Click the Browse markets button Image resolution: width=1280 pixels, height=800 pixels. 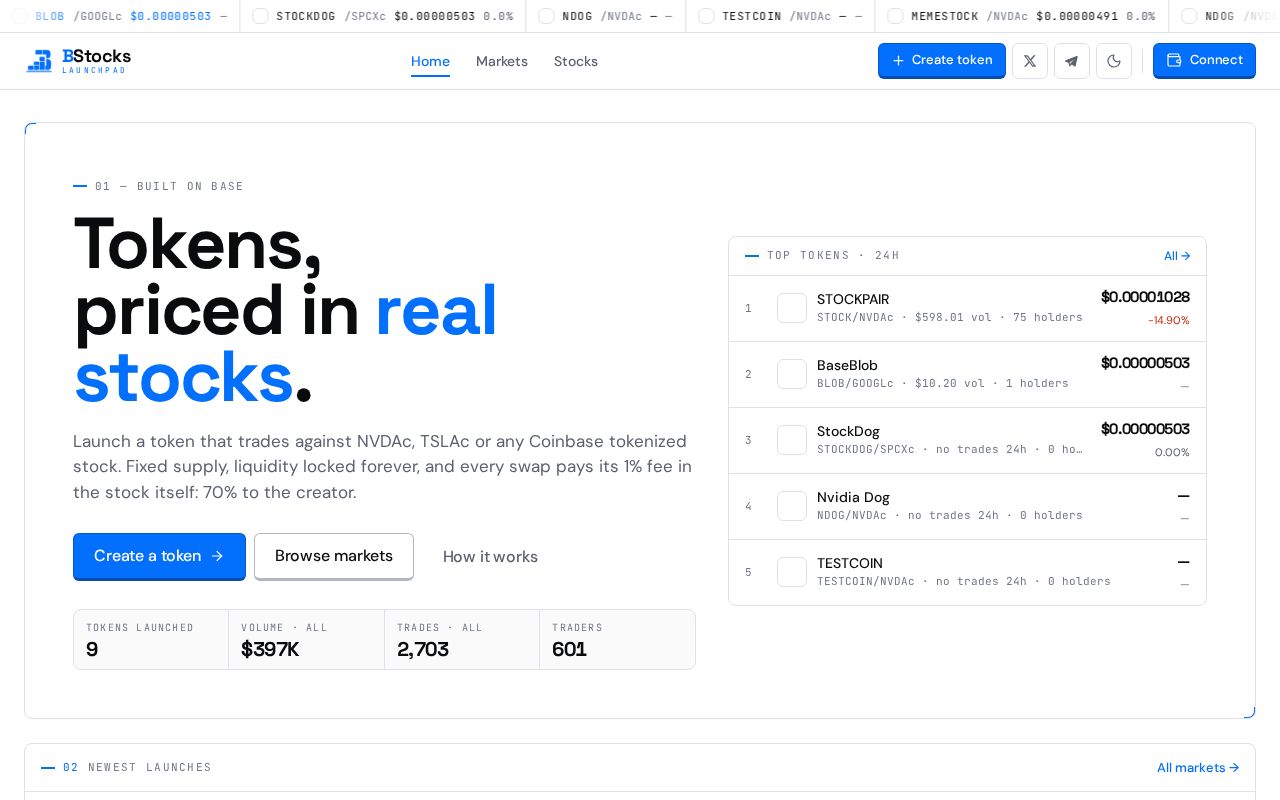334,556
